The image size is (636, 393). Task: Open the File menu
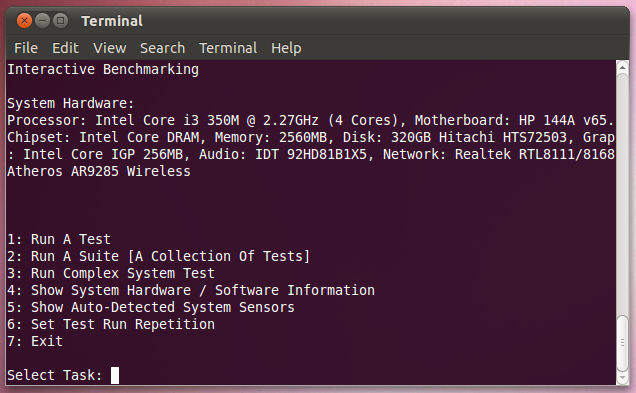click(x=26, y=48)
